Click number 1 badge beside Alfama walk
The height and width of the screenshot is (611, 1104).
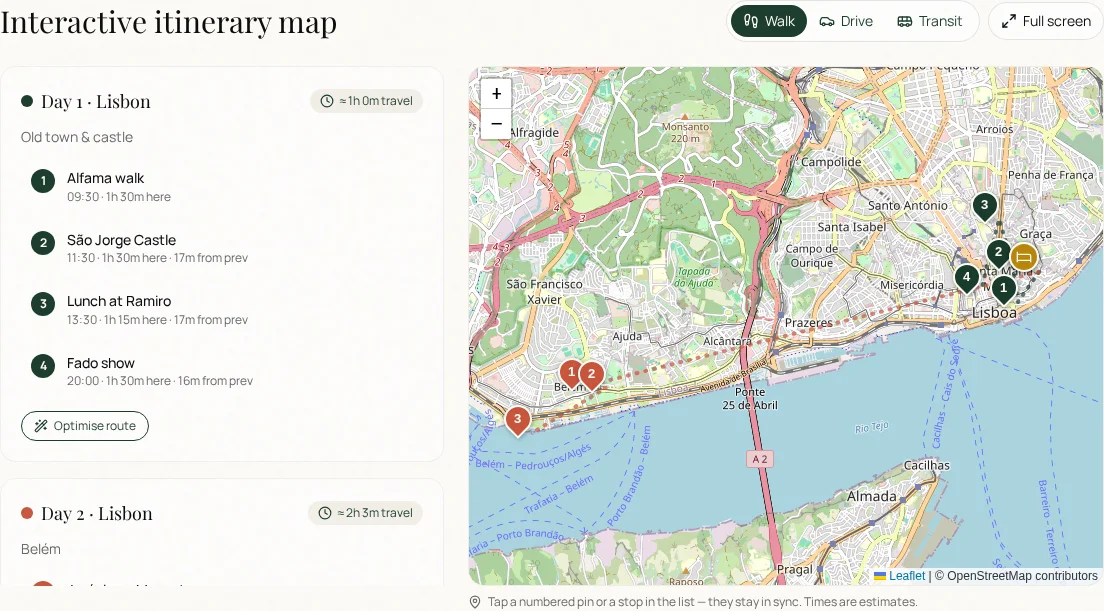tap(43, 181)
